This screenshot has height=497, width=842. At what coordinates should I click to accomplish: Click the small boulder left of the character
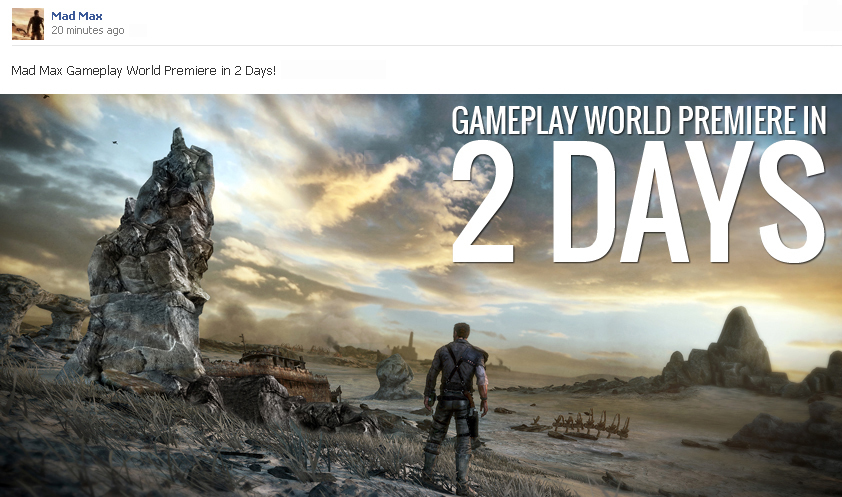pyautogui.click(x=393, y=376)
